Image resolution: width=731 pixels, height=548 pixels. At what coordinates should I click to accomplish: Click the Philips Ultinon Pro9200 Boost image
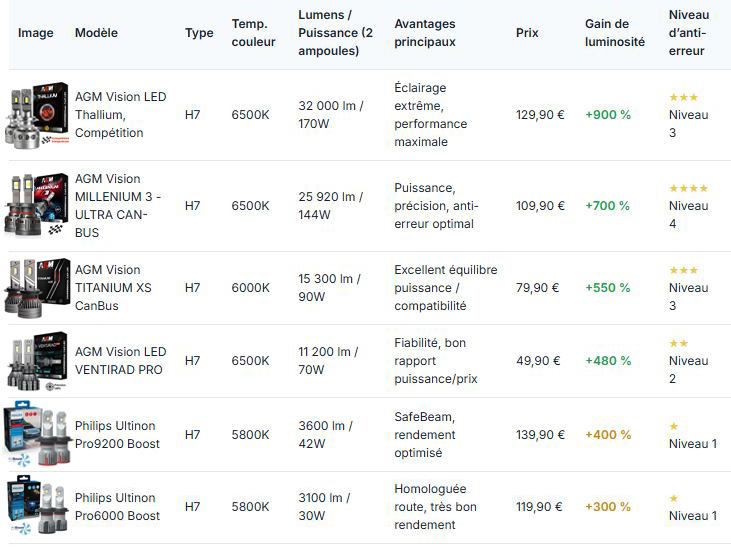[x=36, y=435]
